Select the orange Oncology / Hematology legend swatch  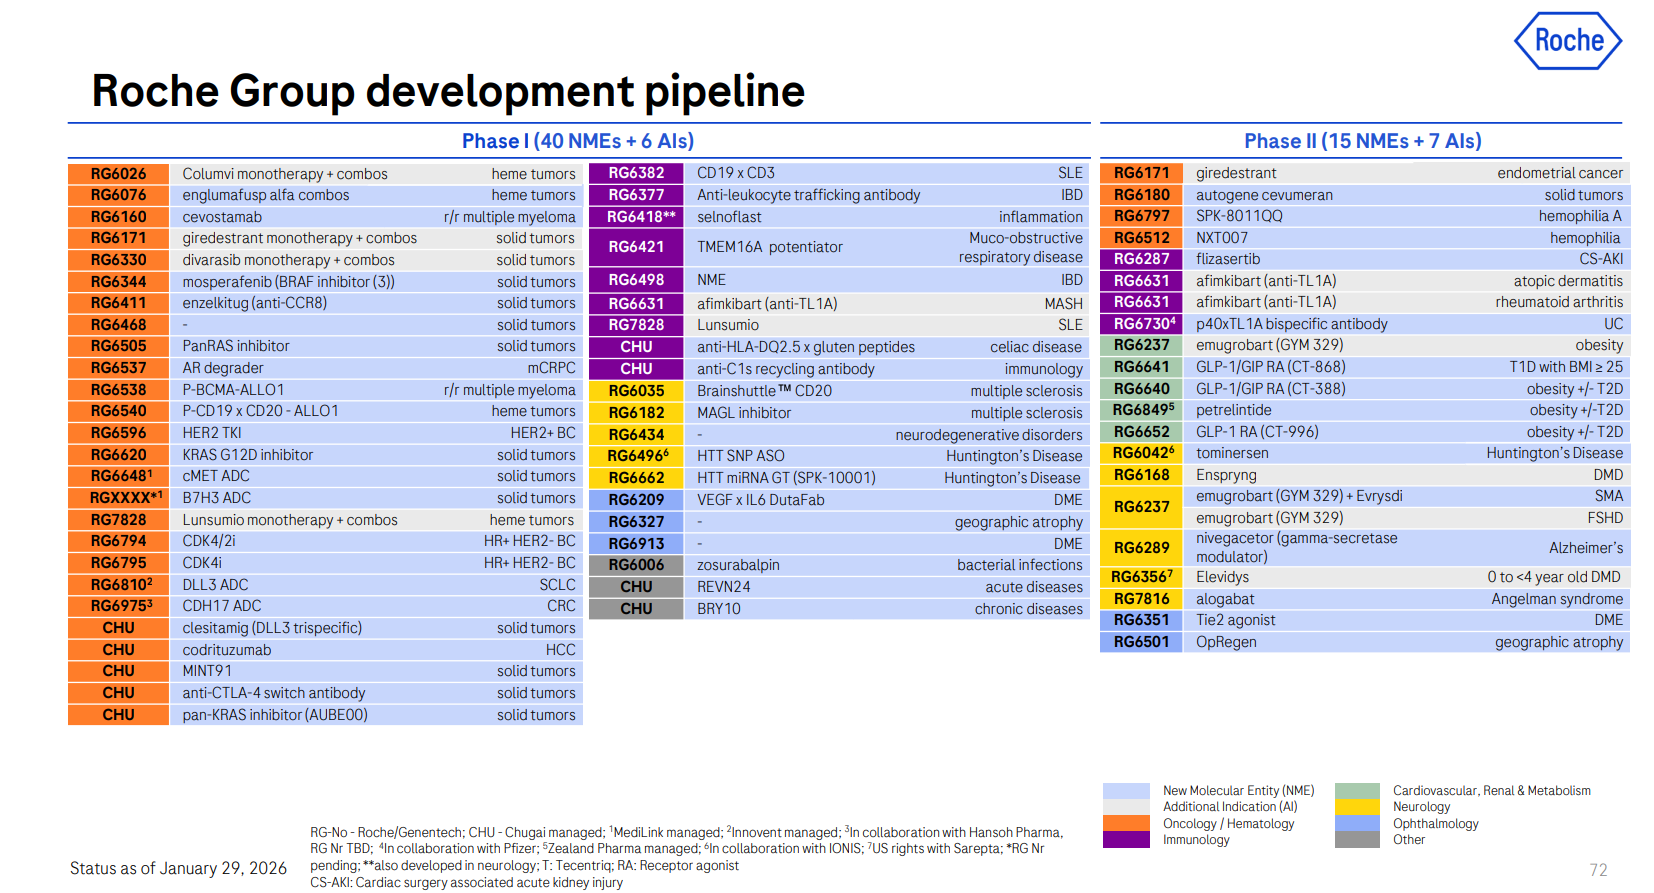pyautogui.click(x=1125, y=823)
